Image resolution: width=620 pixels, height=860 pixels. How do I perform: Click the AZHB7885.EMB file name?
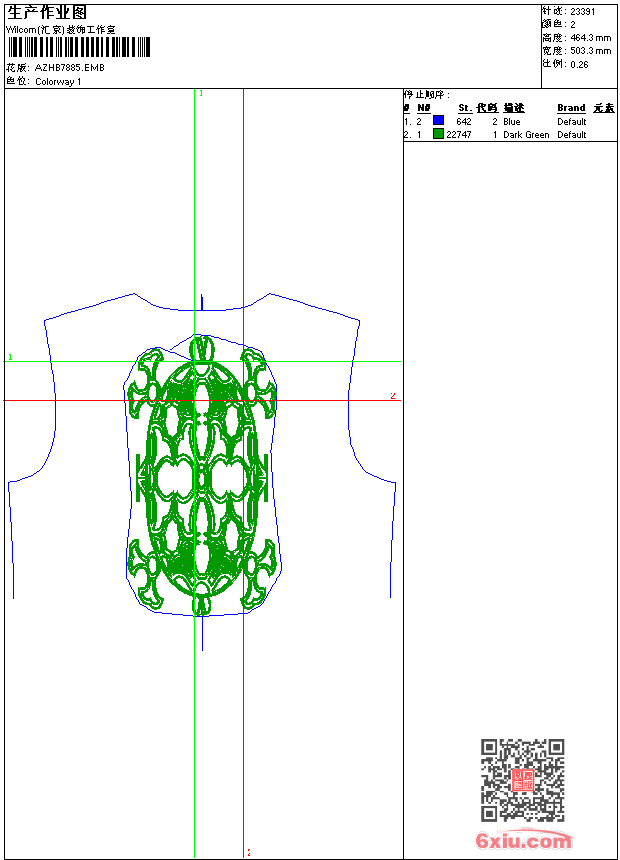click(69, 68)
